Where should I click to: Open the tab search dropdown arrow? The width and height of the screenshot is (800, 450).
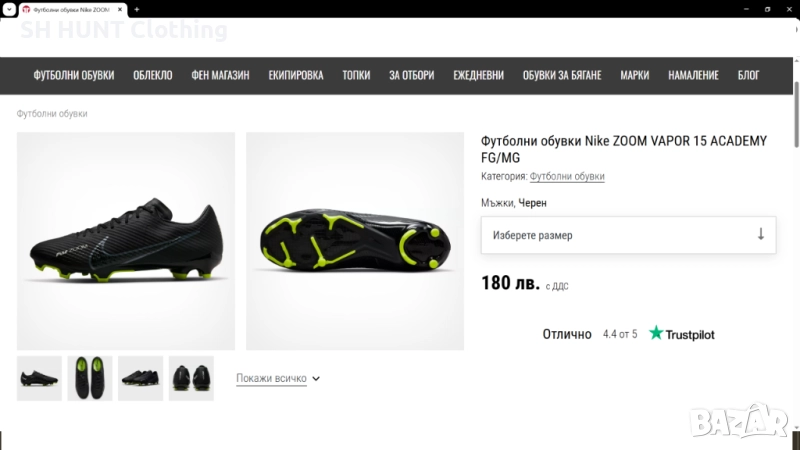point(9,8)
